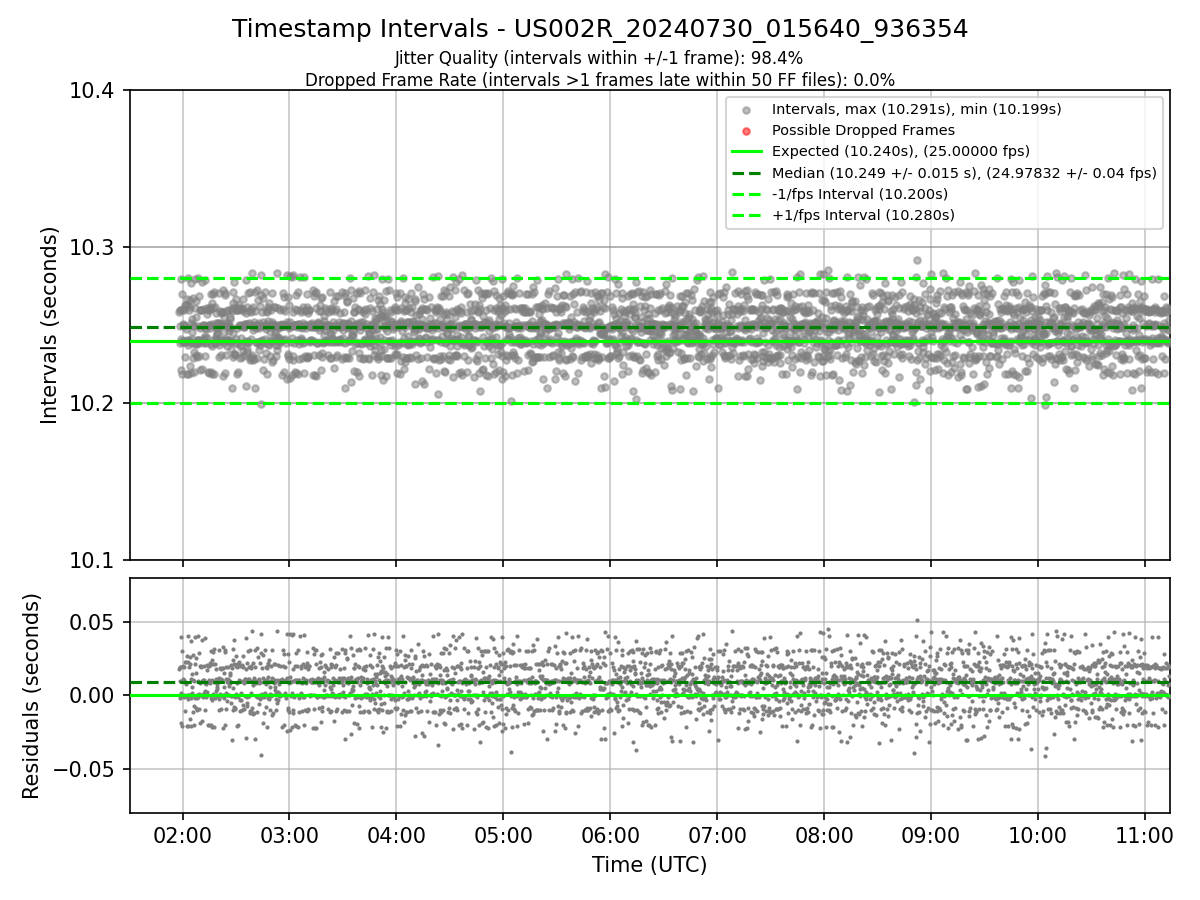Click legend entry 'Expected (10.240s), (25.00000 fps)'
Viewport: 1200px width, 900px height.
(x=901, y=151)
